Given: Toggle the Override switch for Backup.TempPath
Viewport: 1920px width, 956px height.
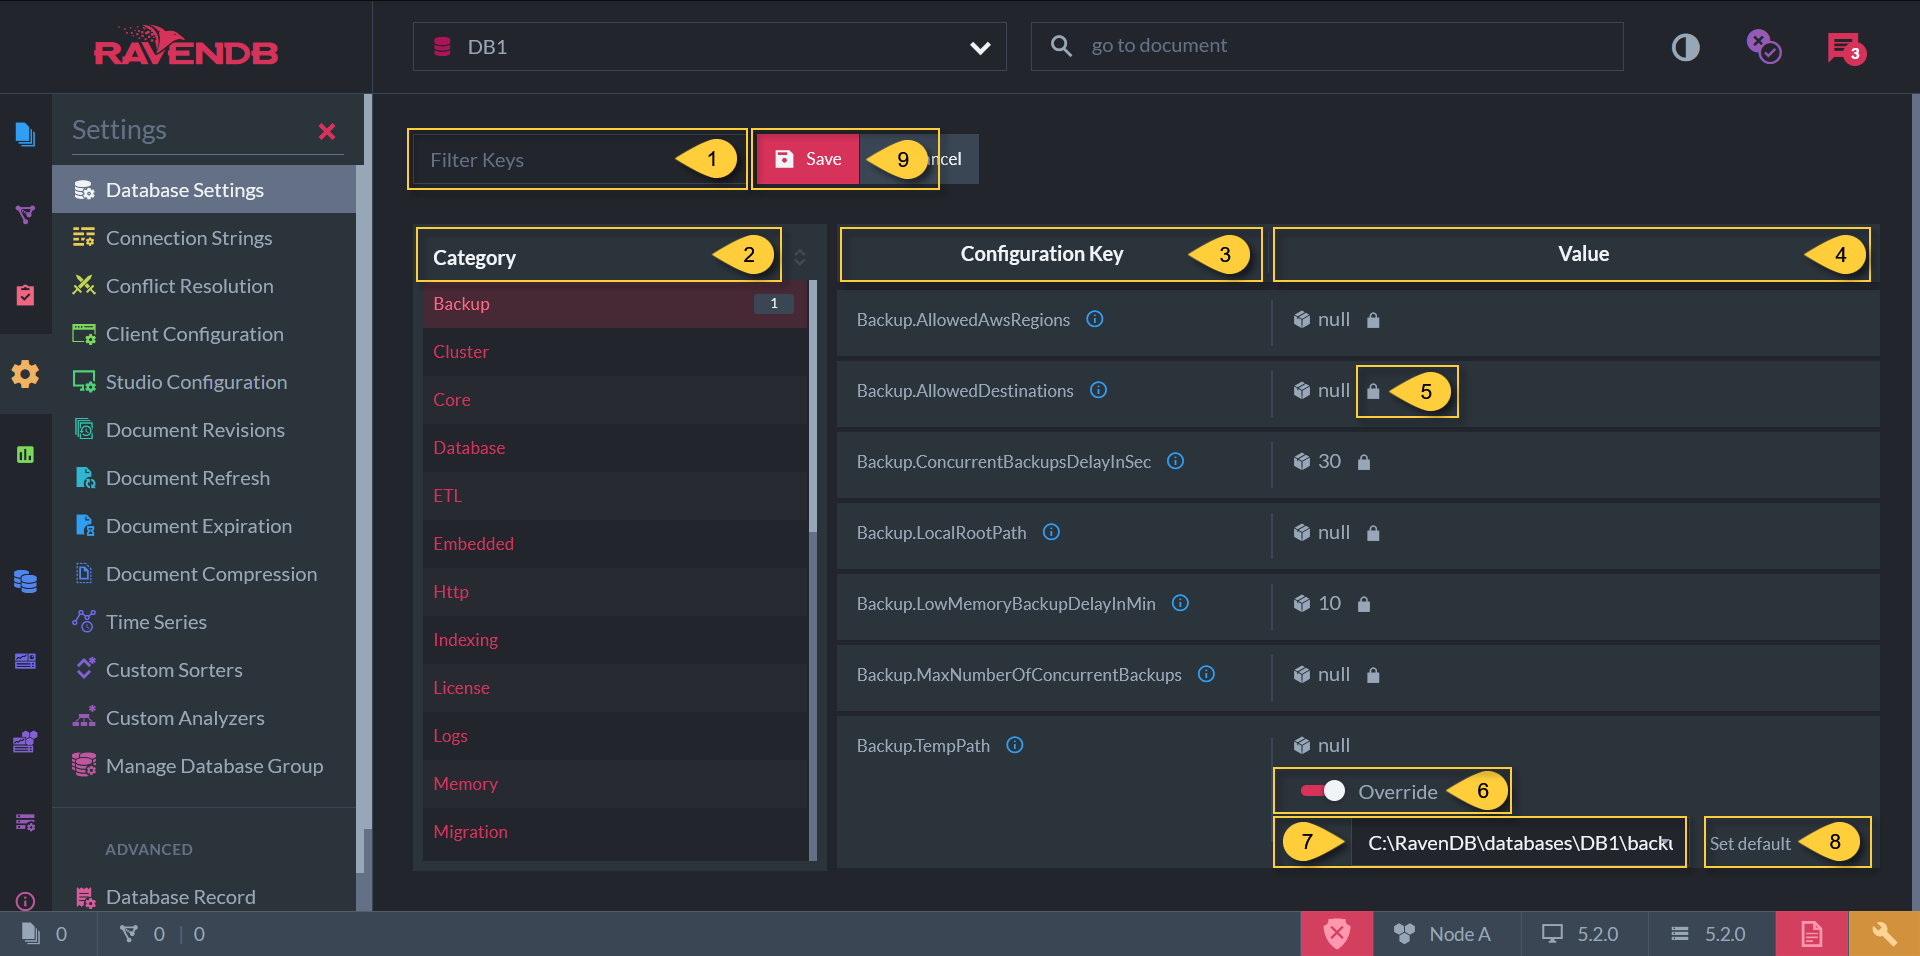Looking at the screenshot, I should pyautogui.click(x=1322, y=791).
